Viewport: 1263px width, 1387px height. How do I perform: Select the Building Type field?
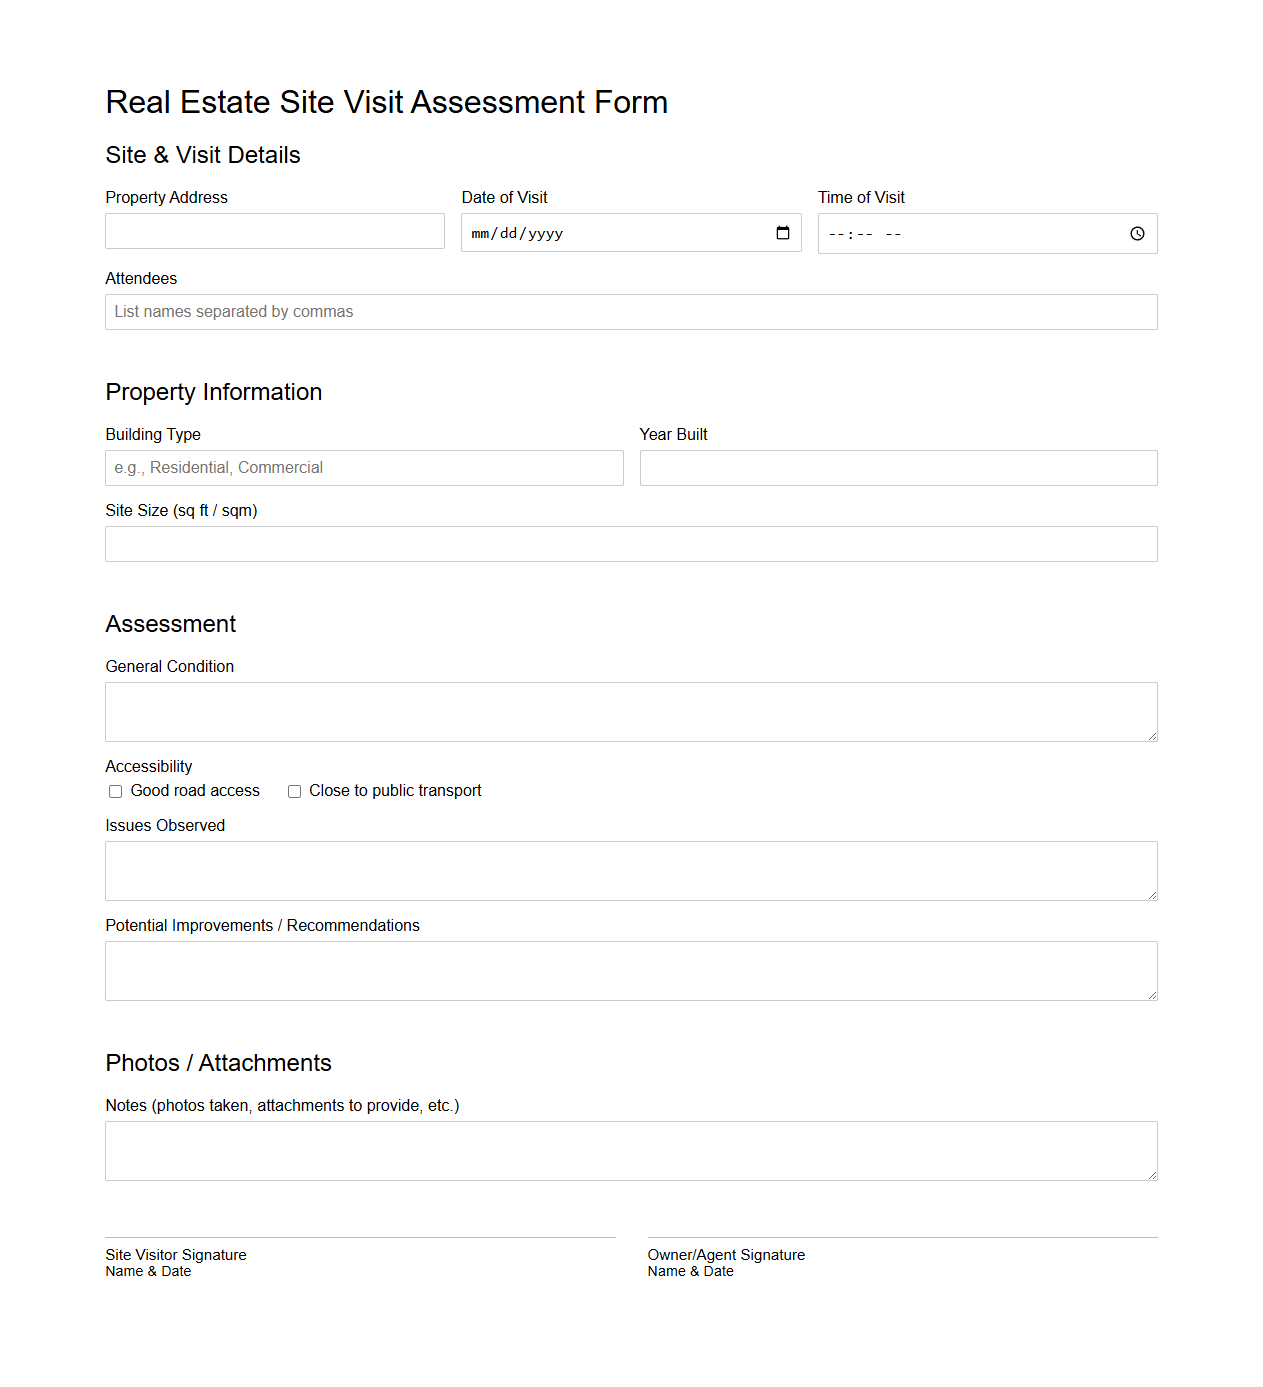point(364,467)
